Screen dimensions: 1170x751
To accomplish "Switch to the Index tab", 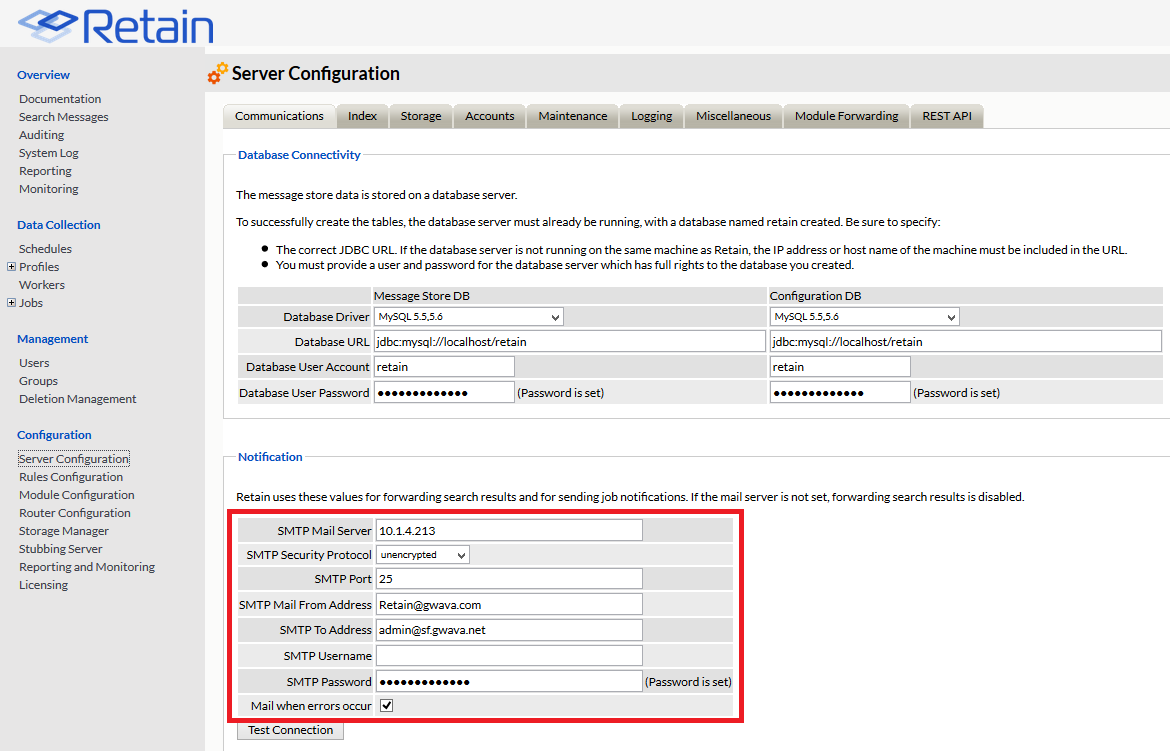I will point(362,116).
